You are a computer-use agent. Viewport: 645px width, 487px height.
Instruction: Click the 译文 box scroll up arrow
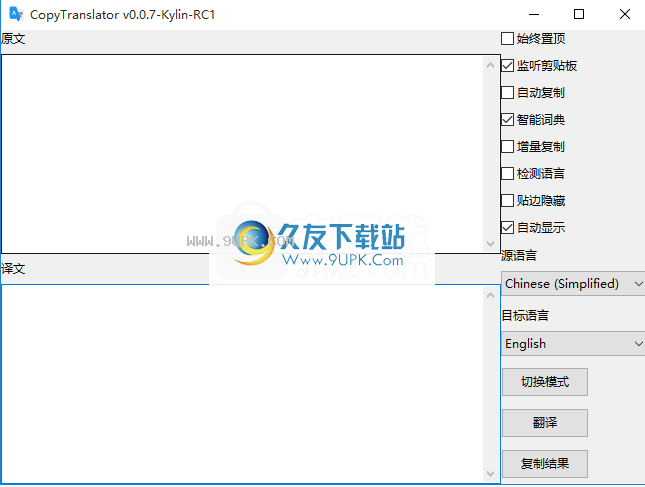[x=490, y=295]
